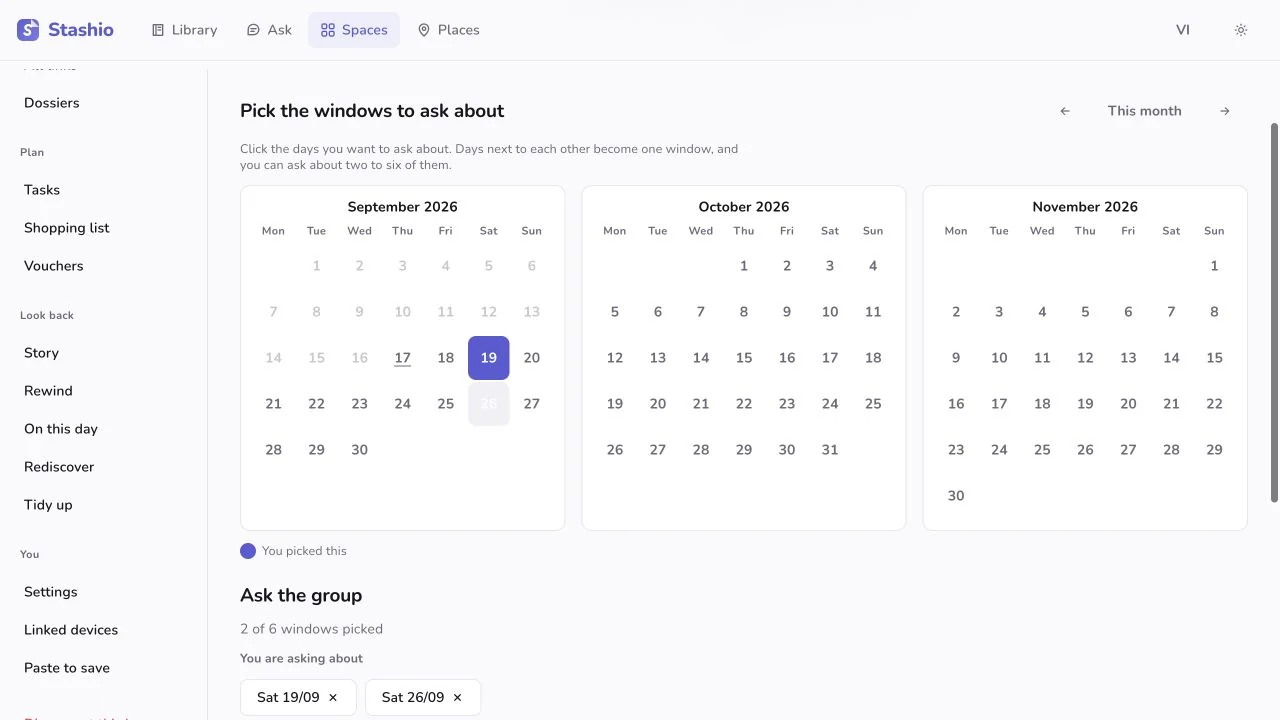The width and height of the screenshot is (1280, 720).
Task: Jump back to This month
Action: click(x=1145, y=111)
